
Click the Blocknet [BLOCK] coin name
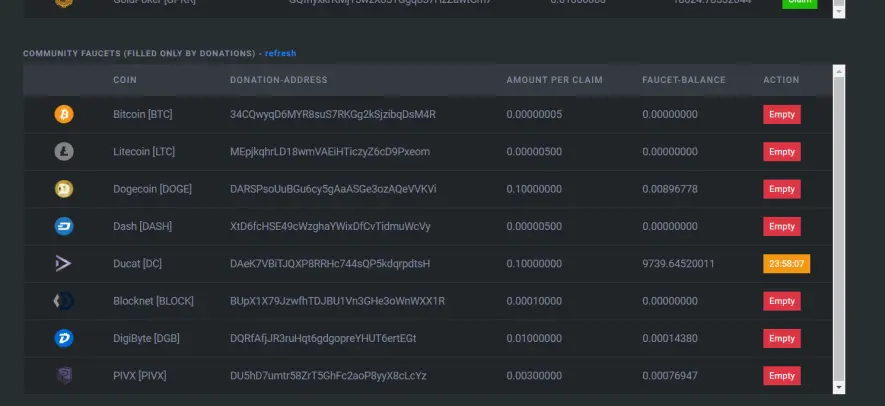click(x=153, y=301)
